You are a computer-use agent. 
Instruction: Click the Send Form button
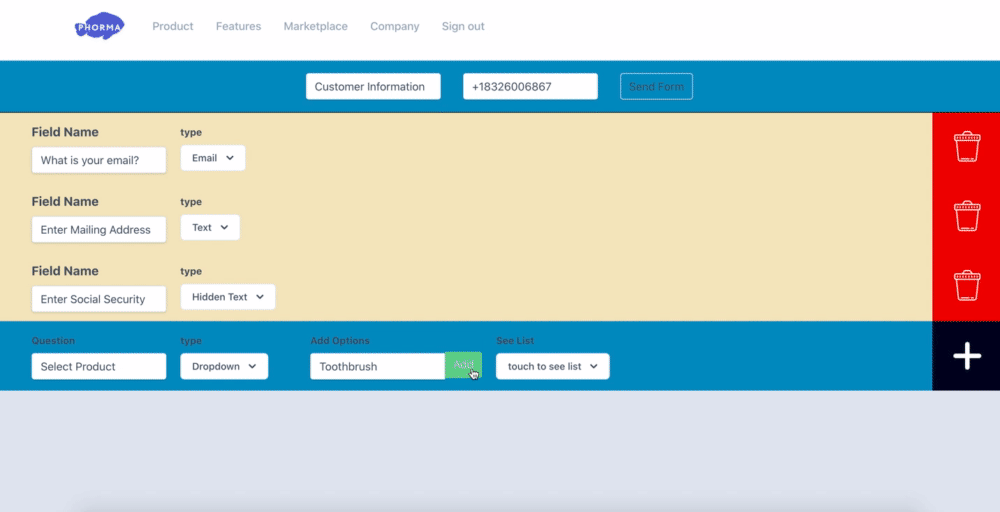tap(656, 87)
